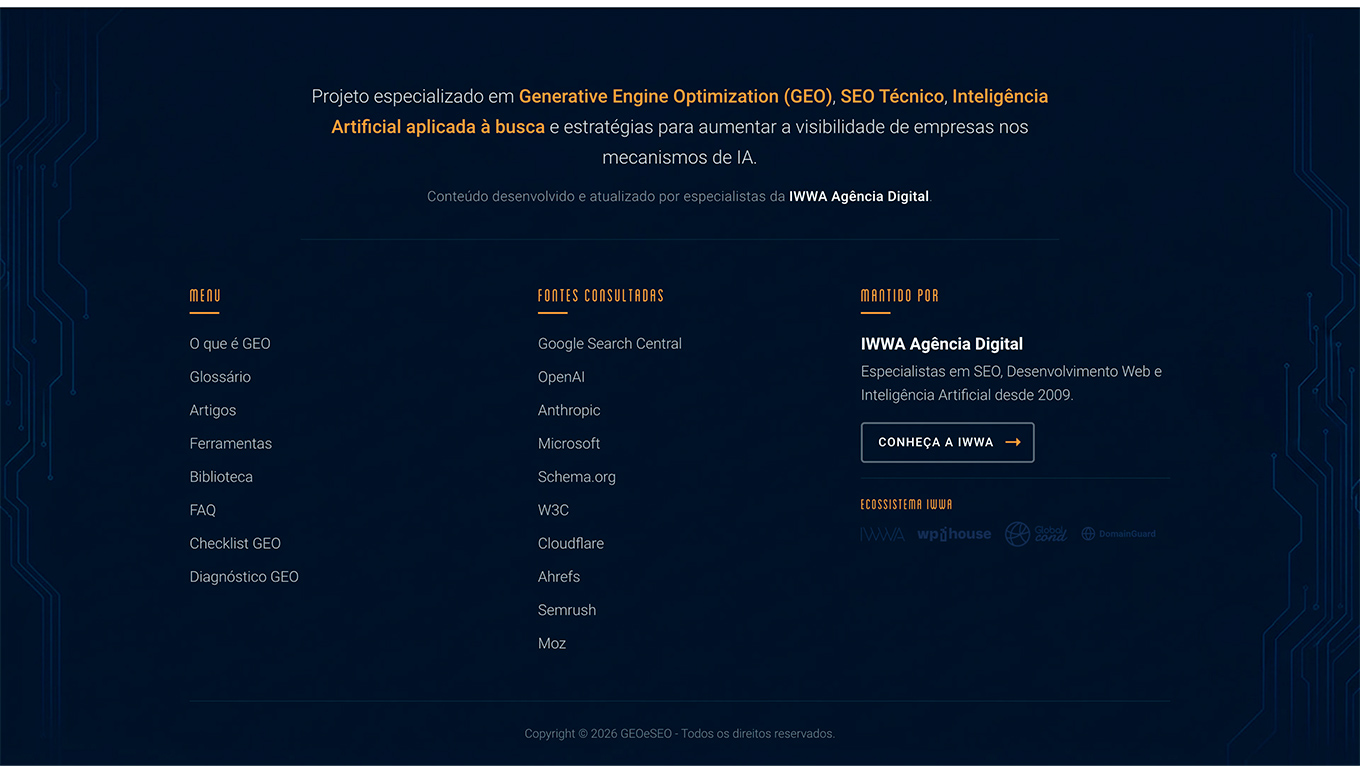Open the "O que é GEO" menu link
This screenshot has height=766, width=1360.
tap(230, 343)
